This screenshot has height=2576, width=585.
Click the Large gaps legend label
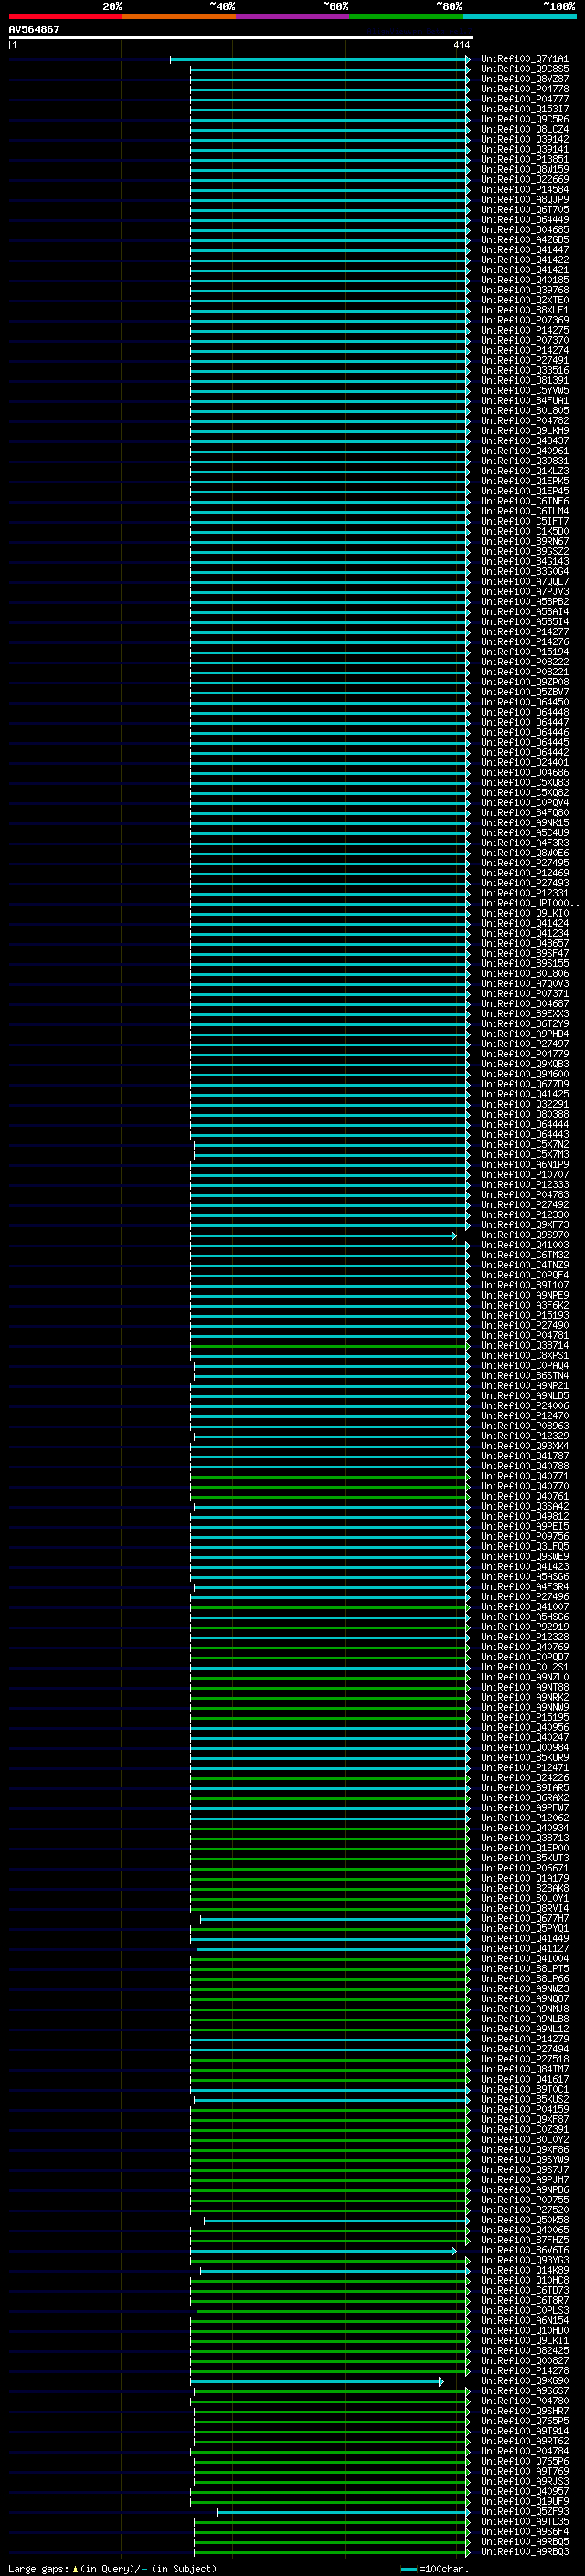click(x=39, y=2568)
